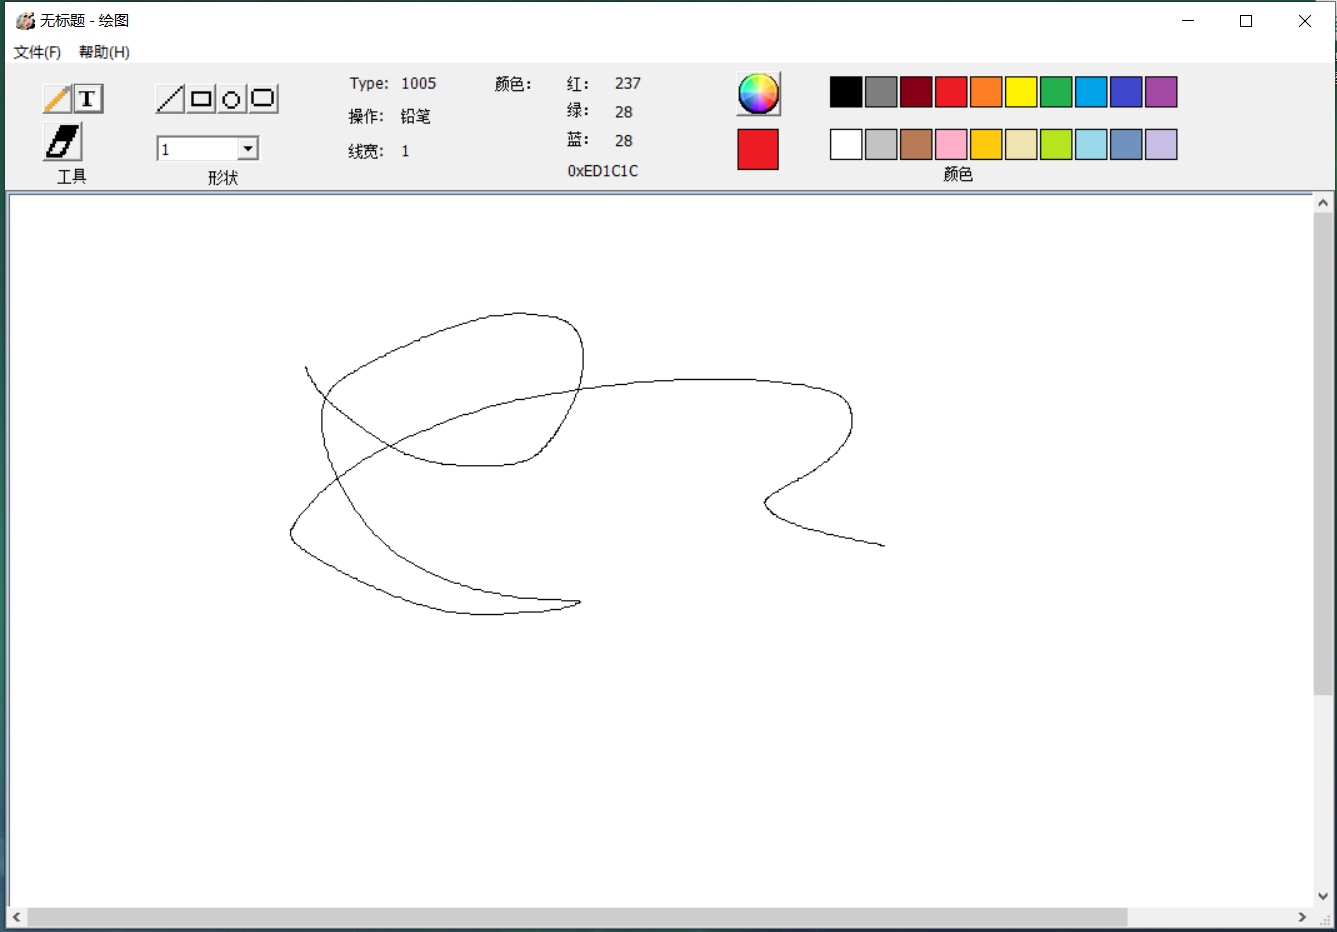Click the red channel value 237
Screen dimensions: 1337x932
[628, 83]
